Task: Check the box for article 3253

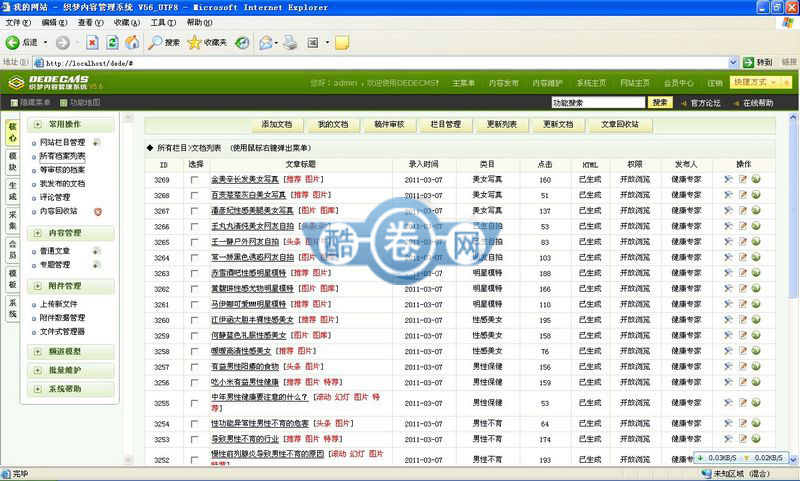Action: 194,439
